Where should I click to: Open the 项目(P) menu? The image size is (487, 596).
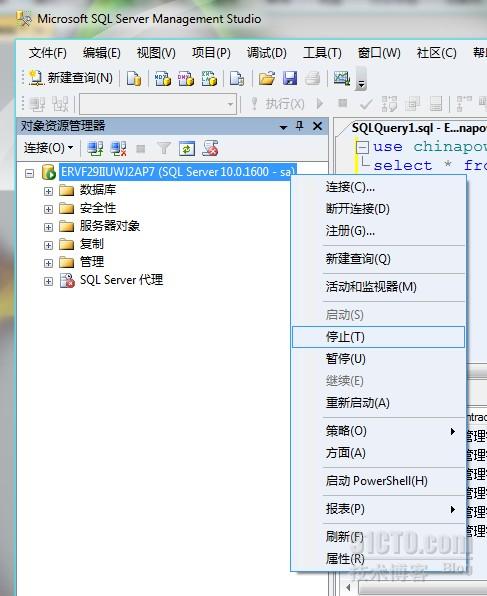pos(211,53)
